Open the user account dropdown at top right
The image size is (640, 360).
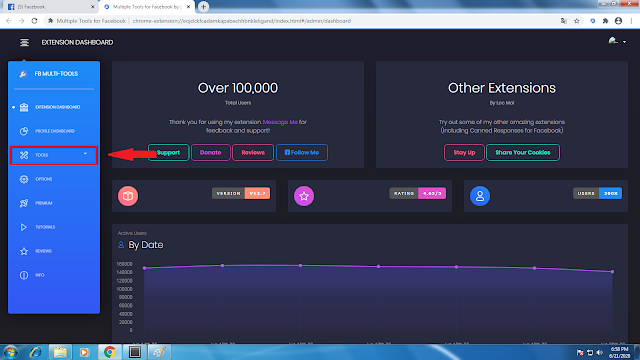click(617, 41)
